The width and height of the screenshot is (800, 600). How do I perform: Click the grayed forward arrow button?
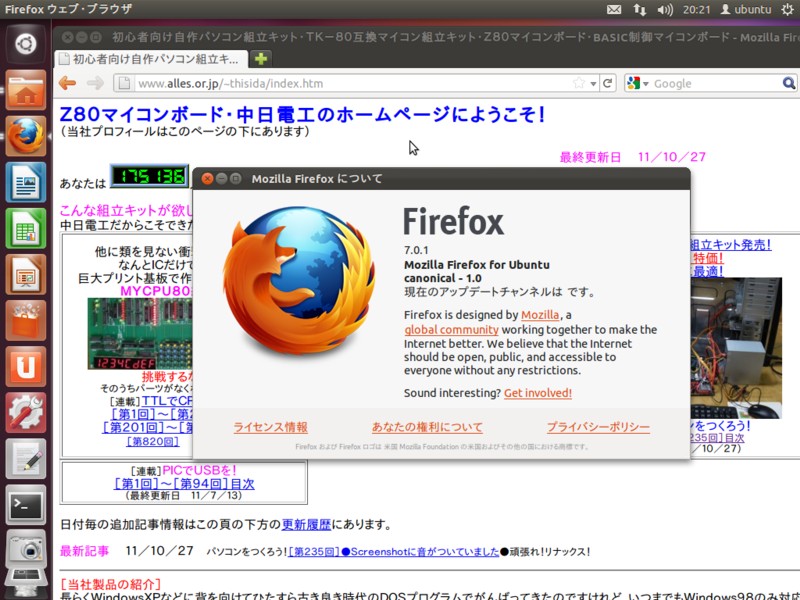[95, 83]
